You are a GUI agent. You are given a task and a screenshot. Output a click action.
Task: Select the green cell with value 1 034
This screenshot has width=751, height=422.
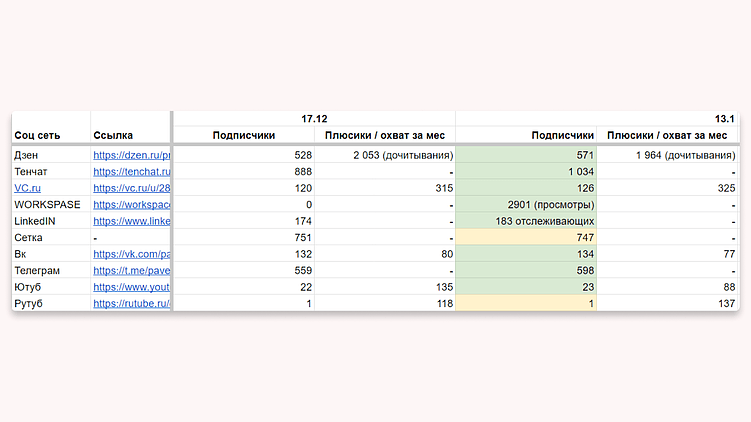[526, 172]
